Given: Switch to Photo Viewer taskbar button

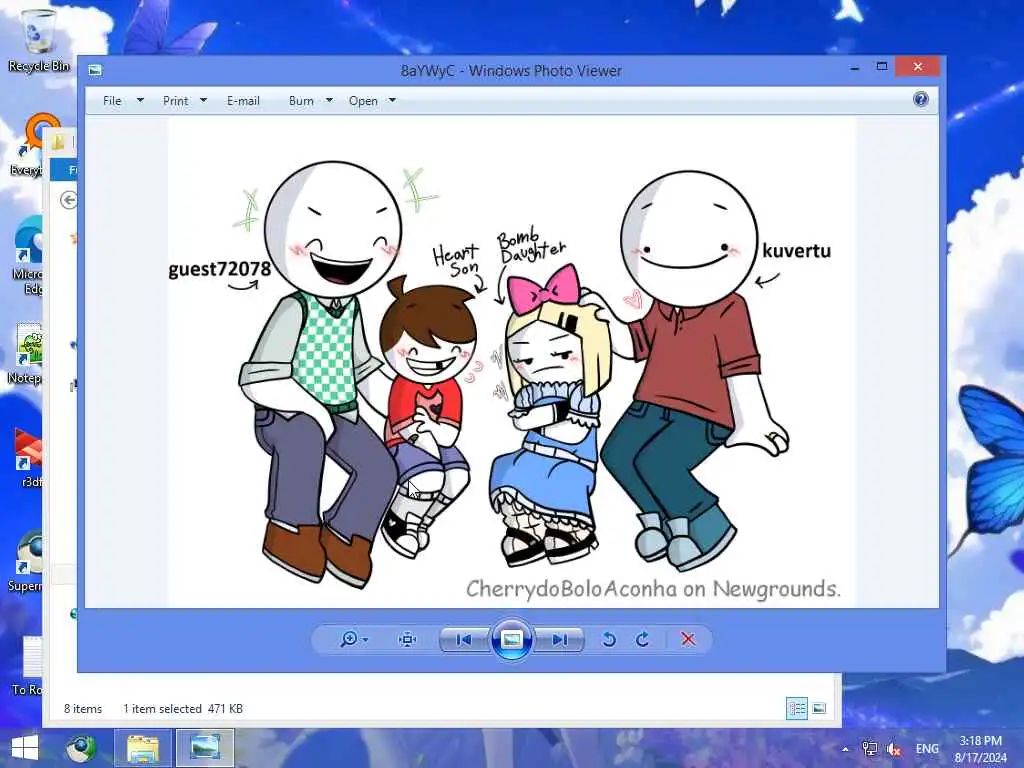Looking at the screenshot, I should (204, 748).
